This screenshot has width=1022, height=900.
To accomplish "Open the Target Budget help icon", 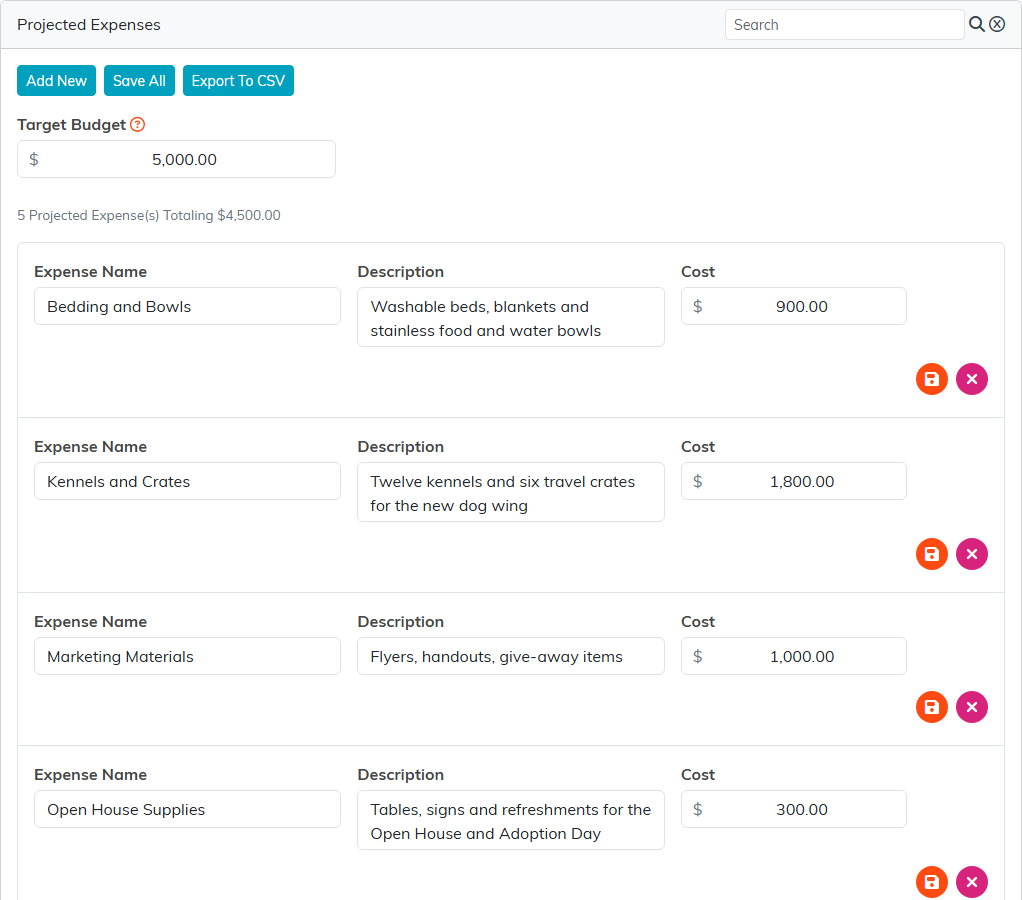I will click(x=138, y=124).
